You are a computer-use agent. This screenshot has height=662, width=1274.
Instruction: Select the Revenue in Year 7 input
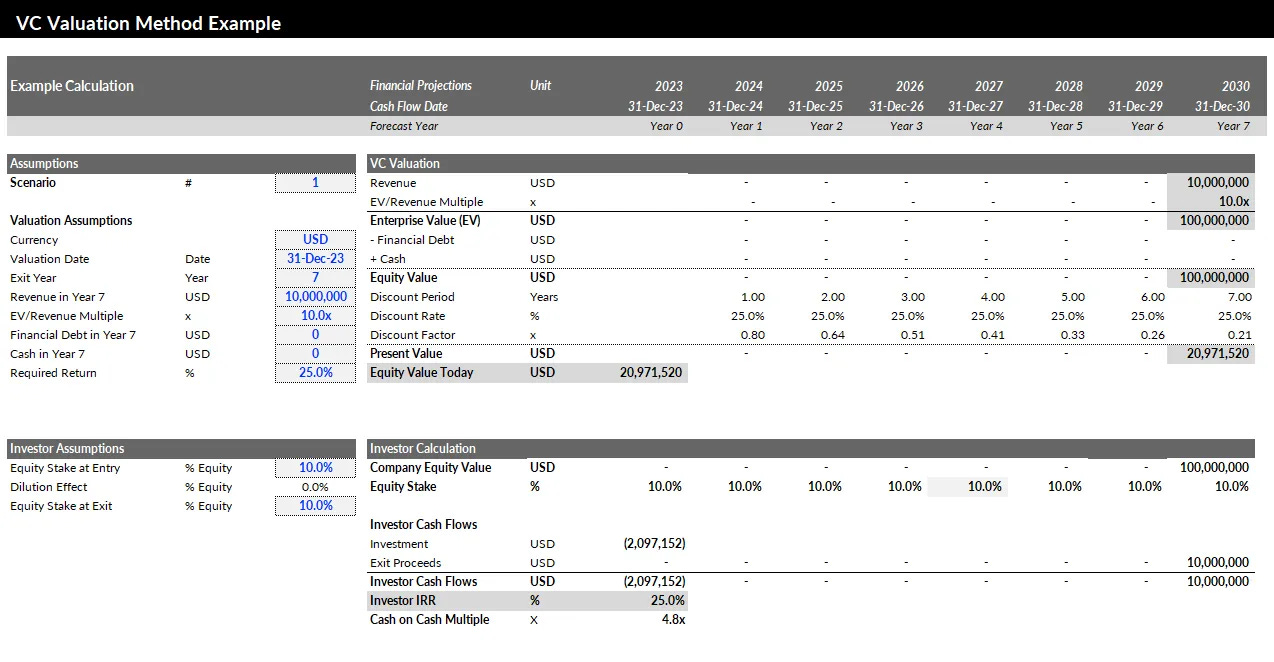315,296
